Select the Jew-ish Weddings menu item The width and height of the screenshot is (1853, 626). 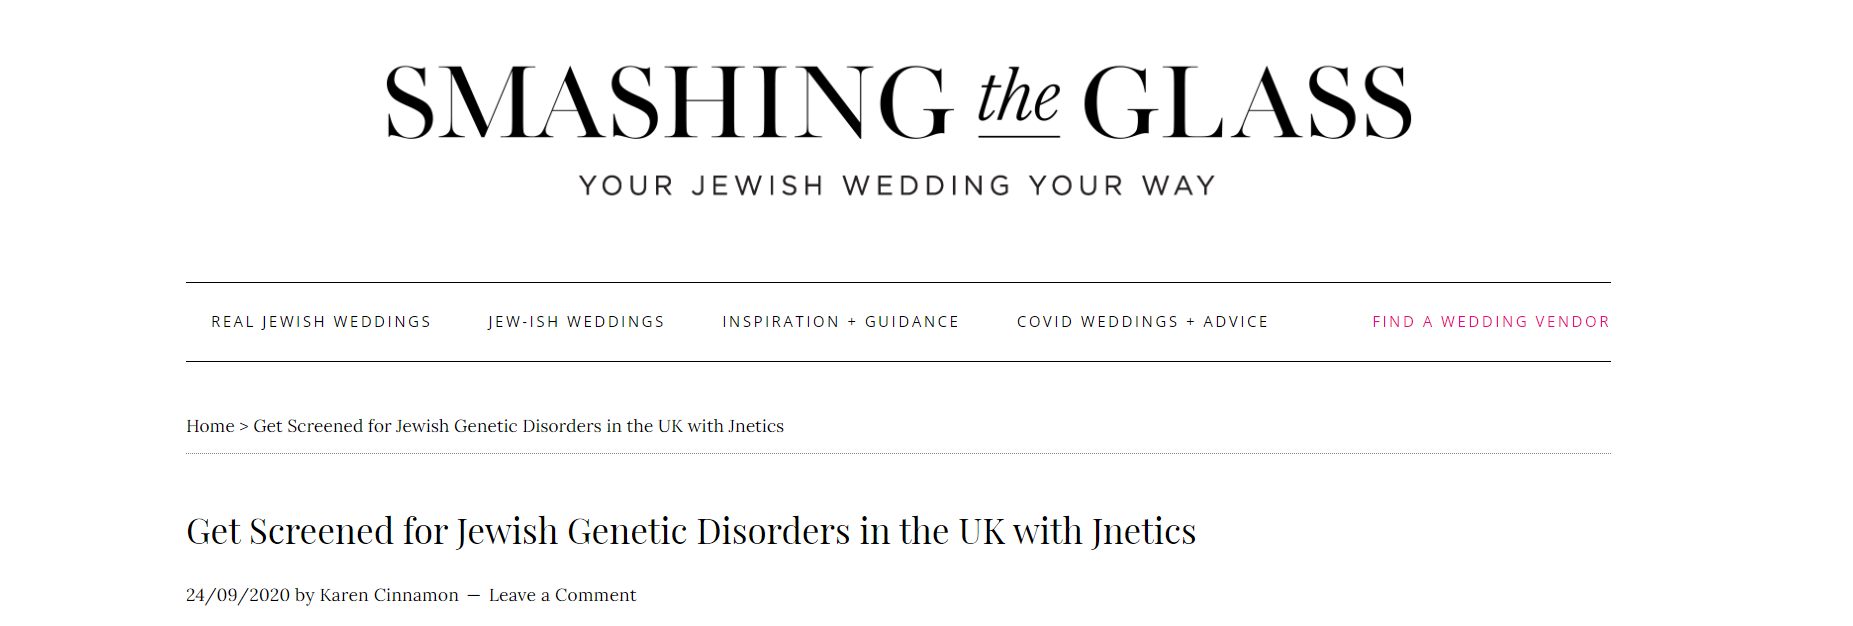tap(576, 322)
